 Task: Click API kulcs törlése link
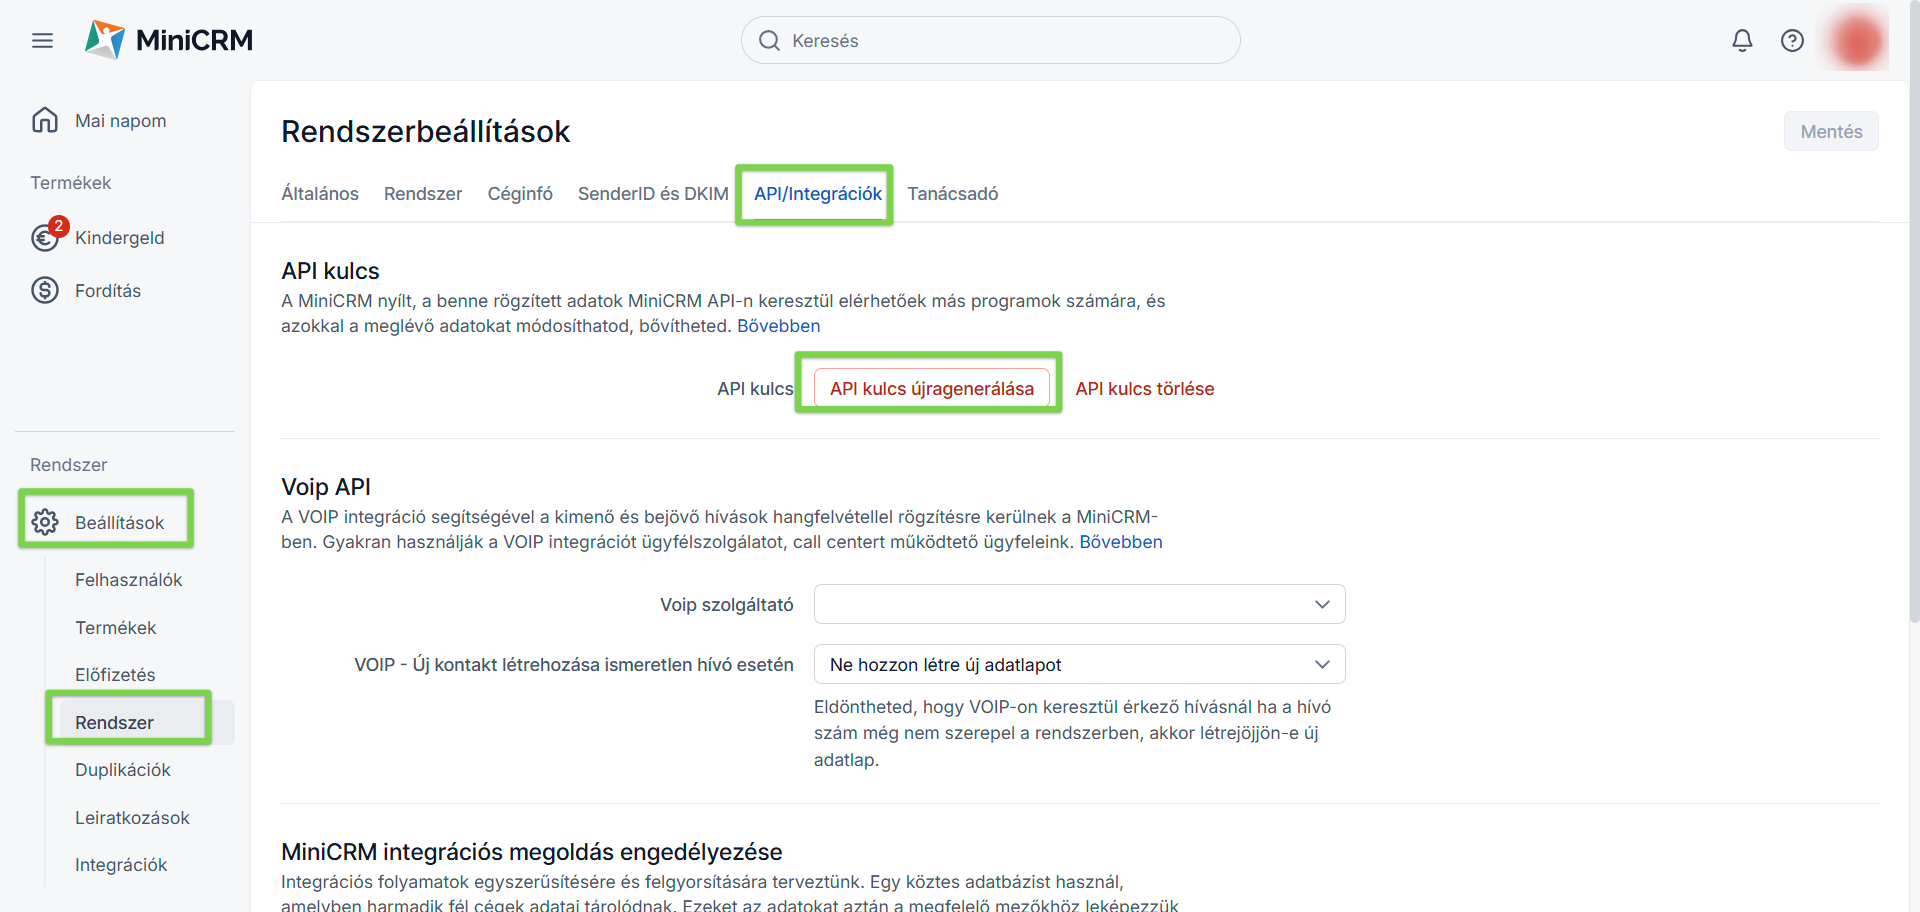[x=1145, y=389]
